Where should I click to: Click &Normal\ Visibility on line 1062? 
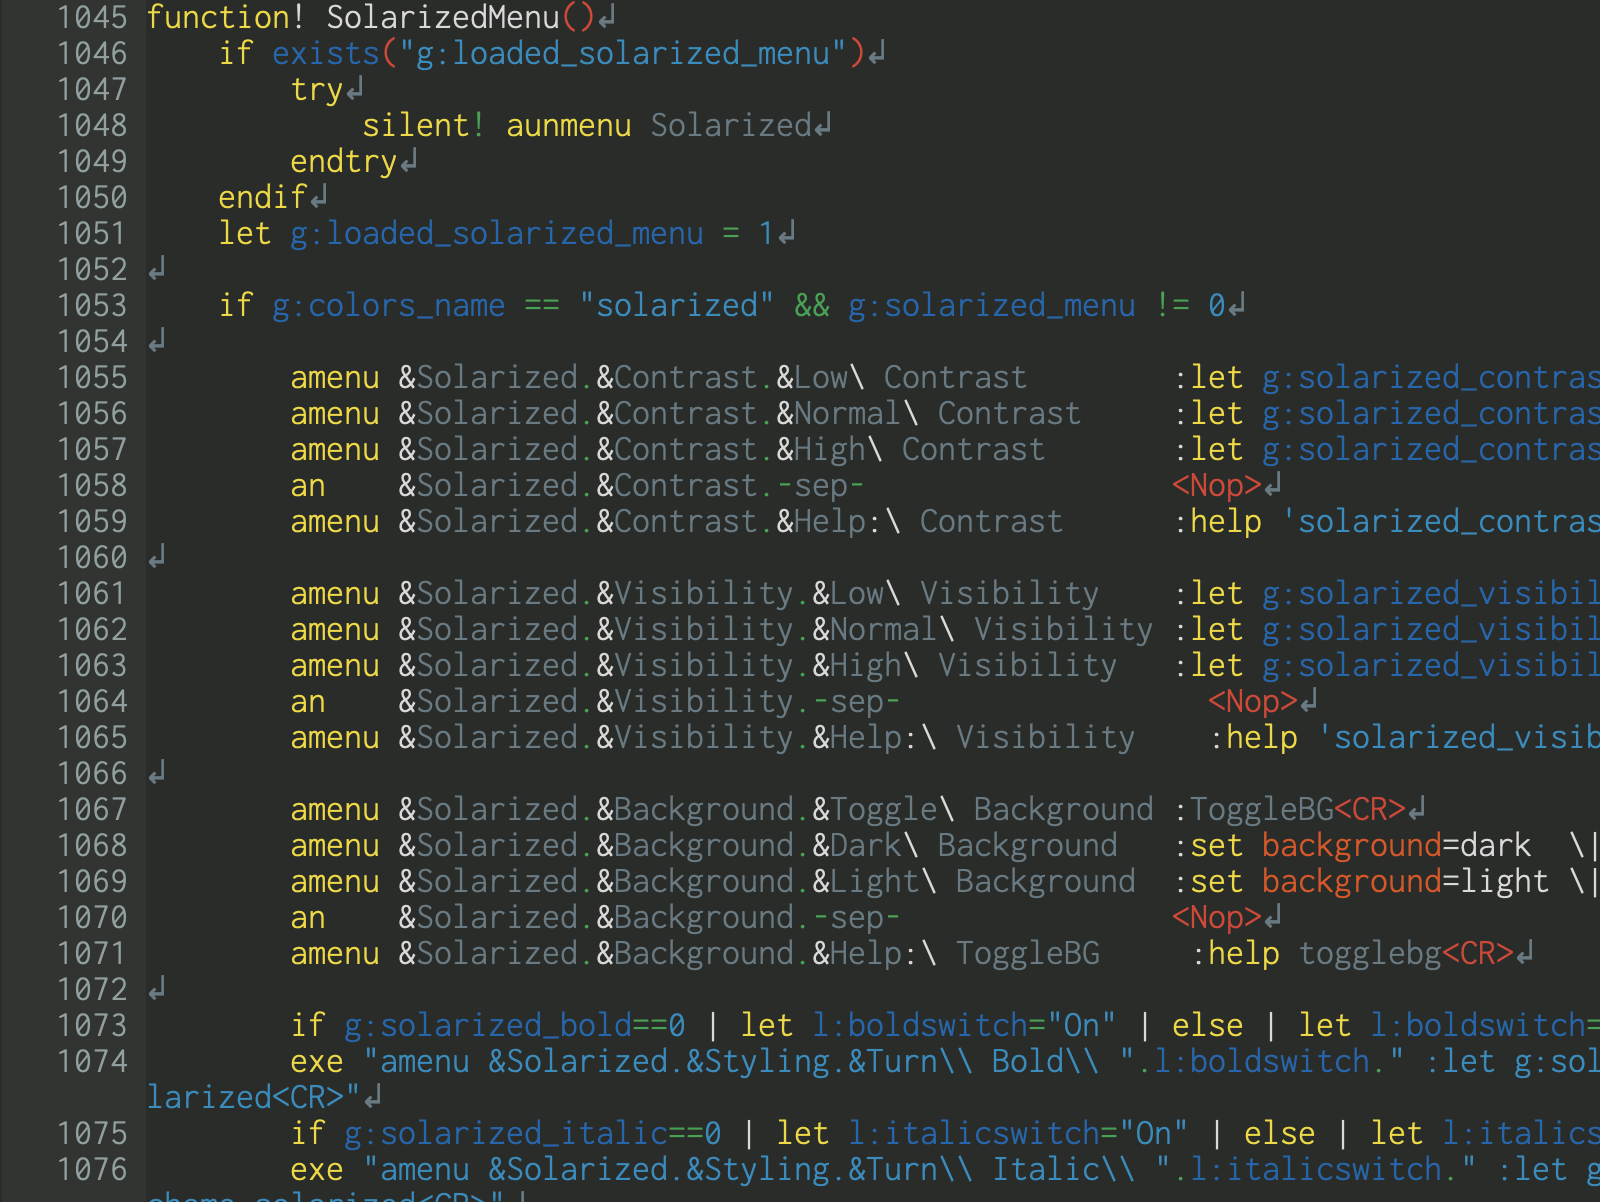coord(983,629)
